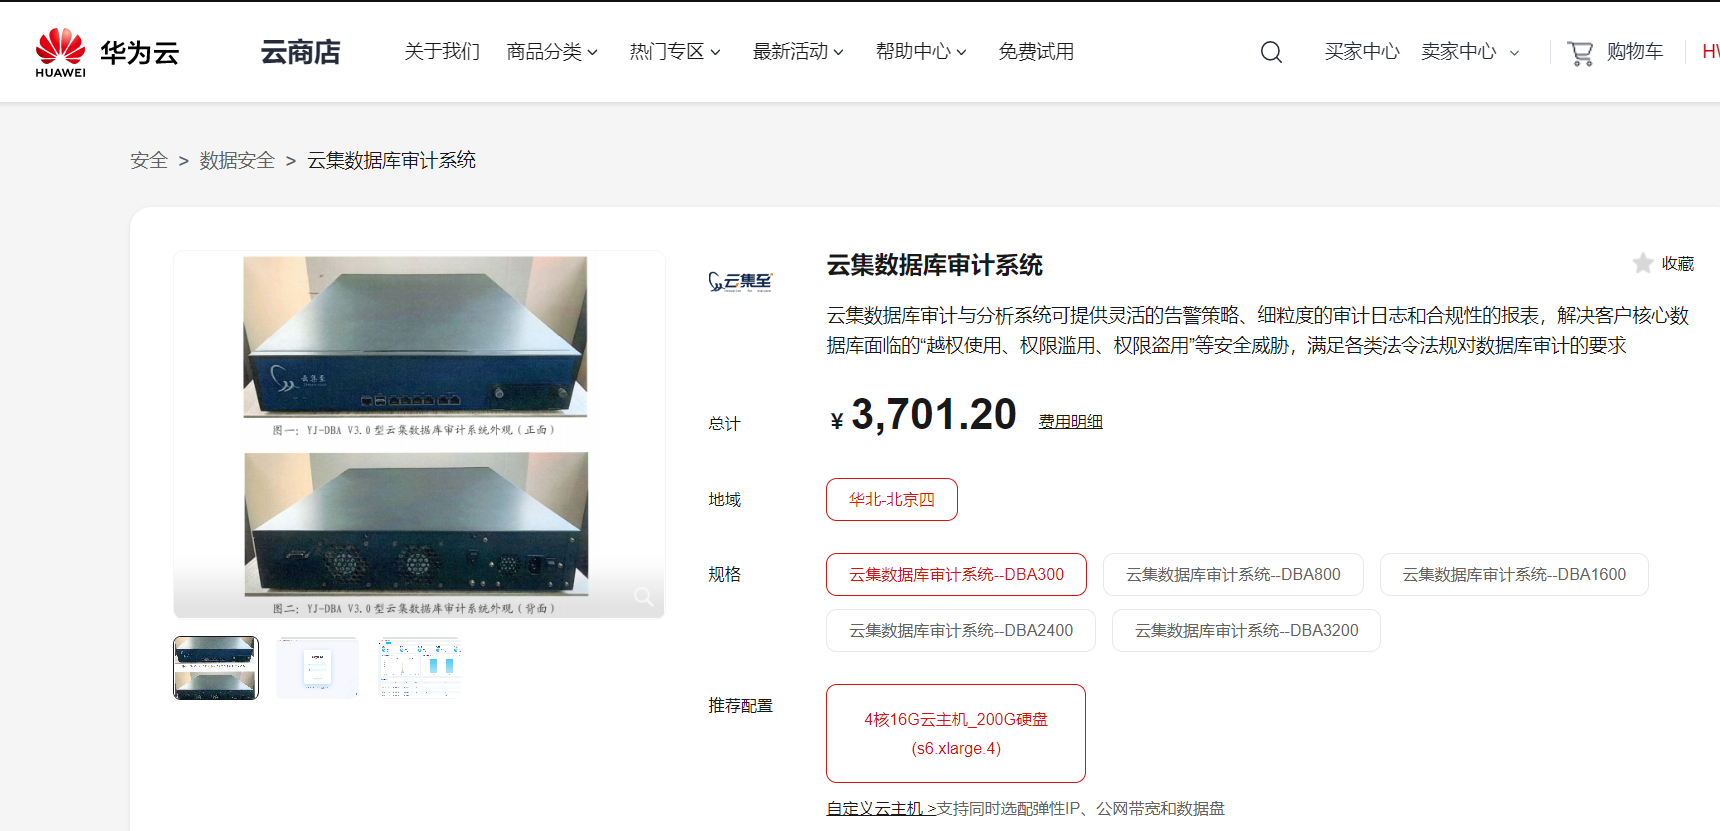This screenshot has height=831, width=1720.
Task: Zoom the product image with magnifier icon
Action: coord(643,597)
